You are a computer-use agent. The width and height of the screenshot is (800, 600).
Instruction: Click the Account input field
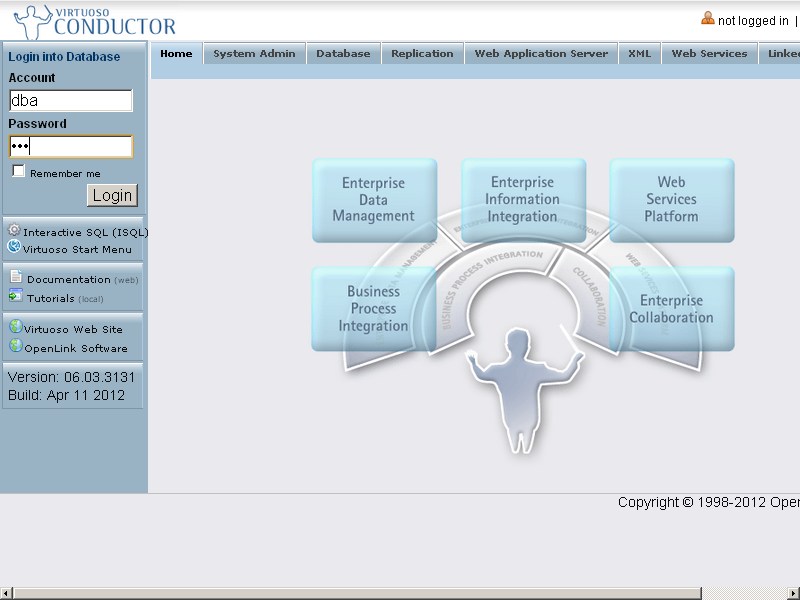pos(70,100)
